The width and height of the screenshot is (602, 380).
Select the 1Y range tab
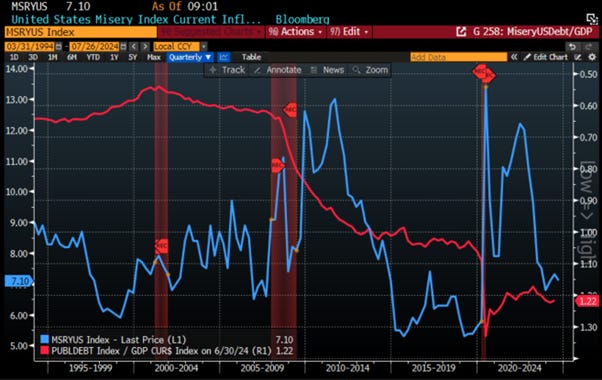point(114,57)
